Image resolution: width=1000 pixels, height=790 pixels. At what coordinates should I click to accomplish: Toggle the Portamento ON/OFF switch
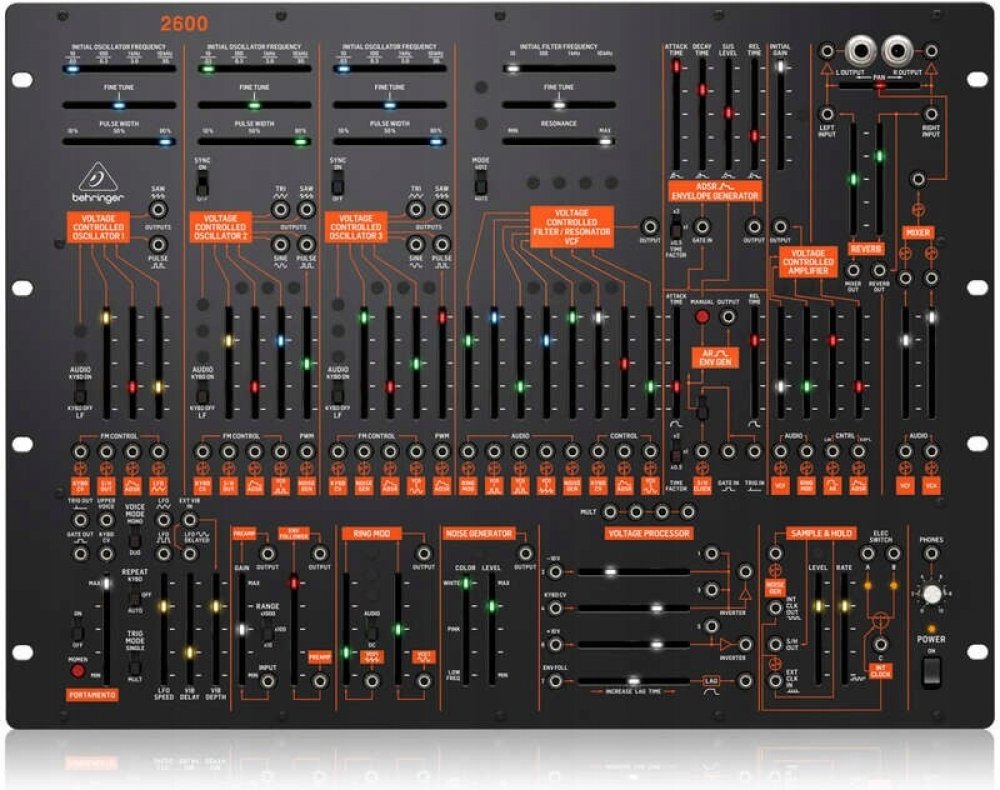(75, 631)
